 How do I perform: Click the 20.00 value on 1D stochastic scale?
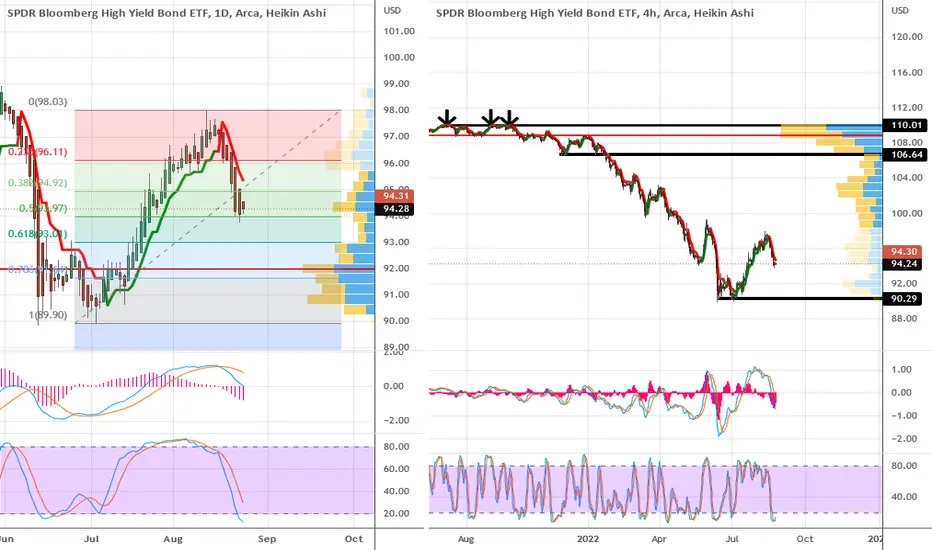[396, 513]
